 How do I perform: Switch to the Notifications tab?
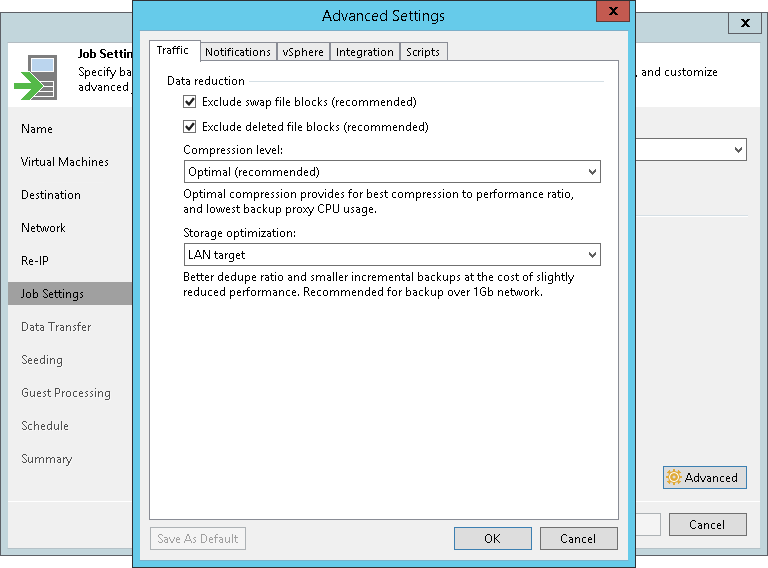pyautogui.click(x=238, y=52)
